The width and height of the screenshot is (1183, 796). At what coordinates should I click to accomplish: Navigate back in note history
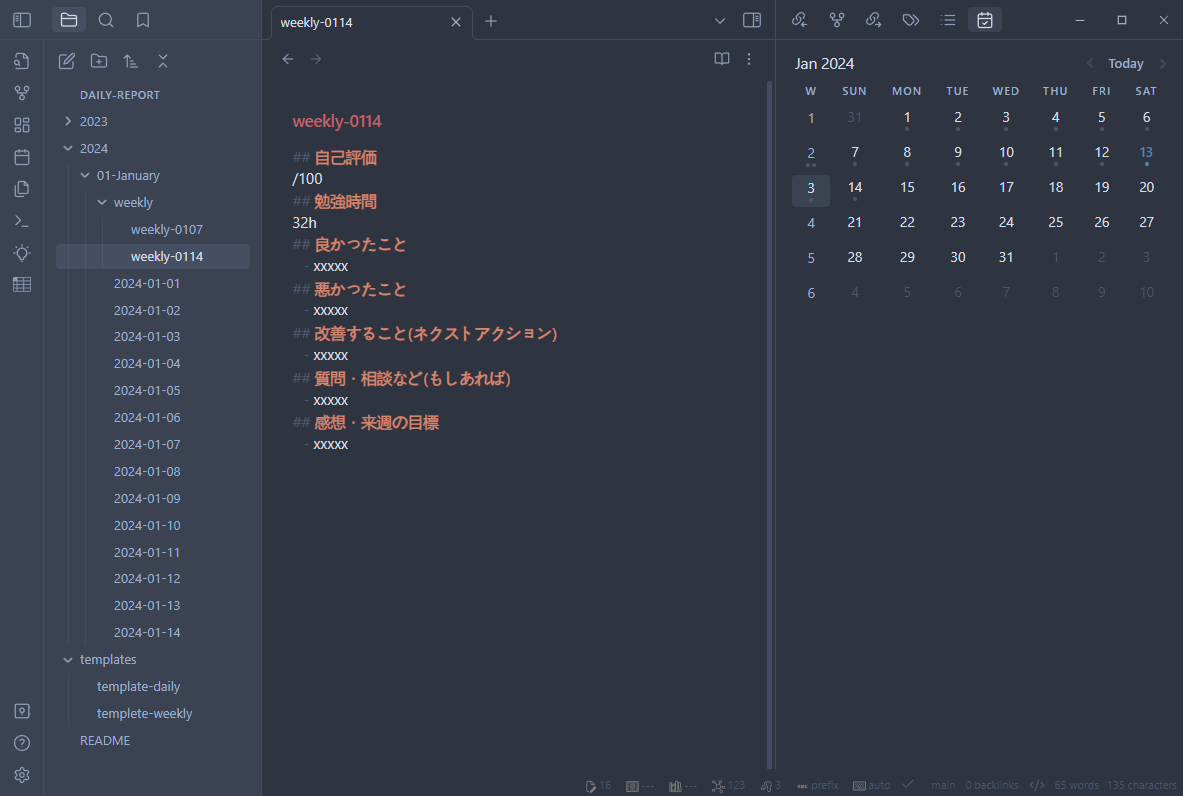[287, 59]
